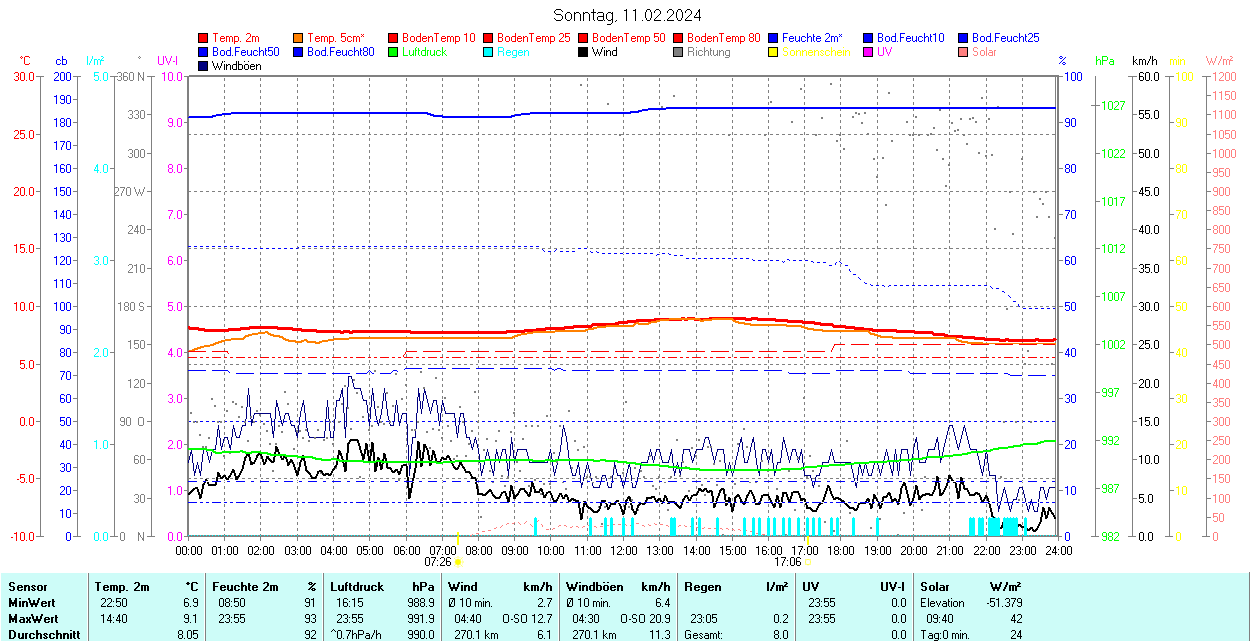Select the green Luftdruck legend swatch

(x=393, y=52)
